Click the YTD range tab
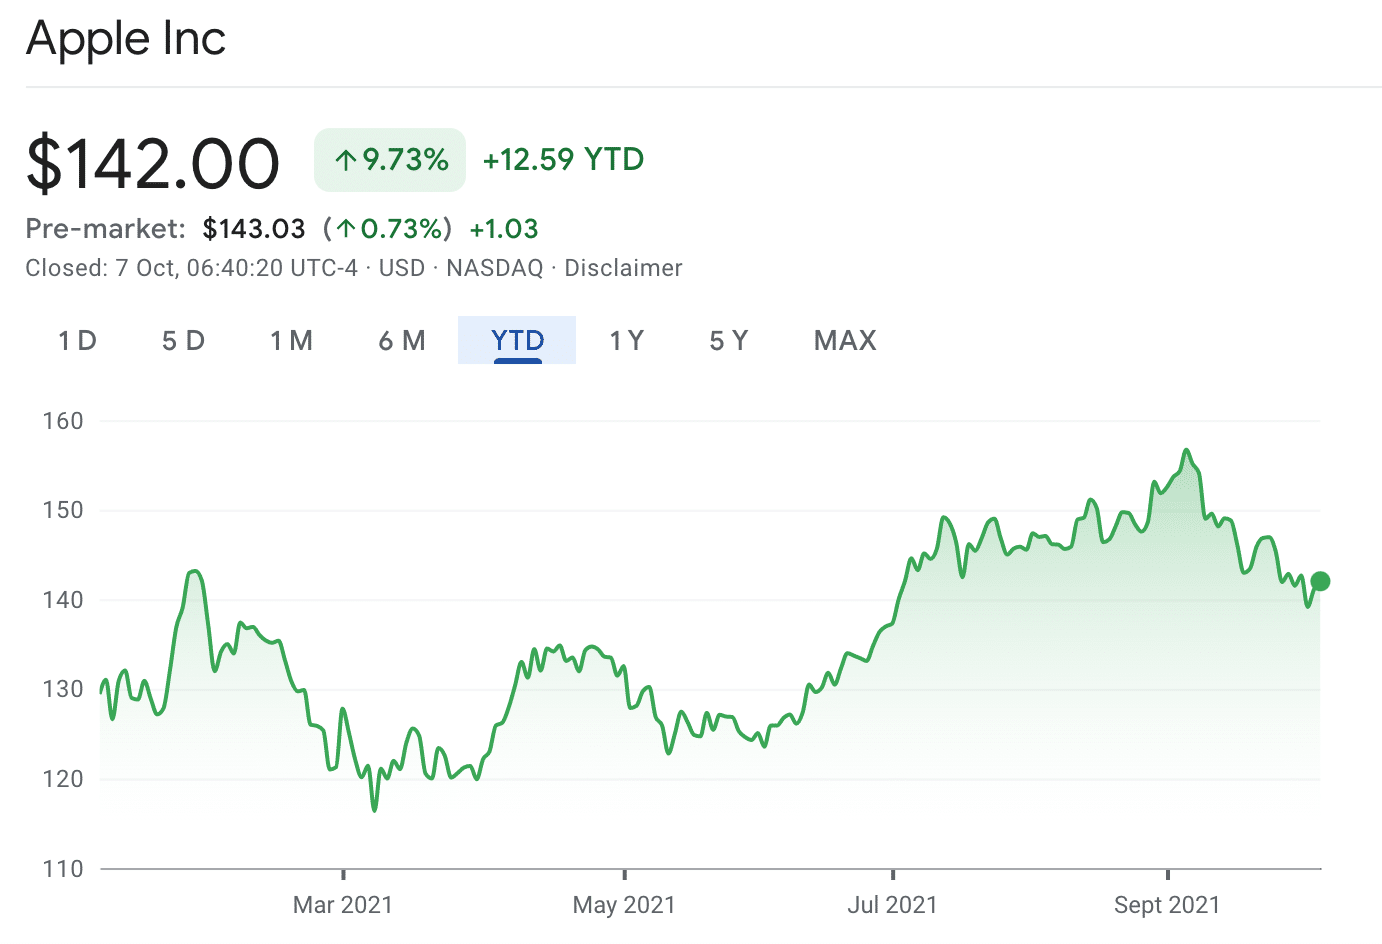Screen dimensions: 1382x944 tap(517, 340)
